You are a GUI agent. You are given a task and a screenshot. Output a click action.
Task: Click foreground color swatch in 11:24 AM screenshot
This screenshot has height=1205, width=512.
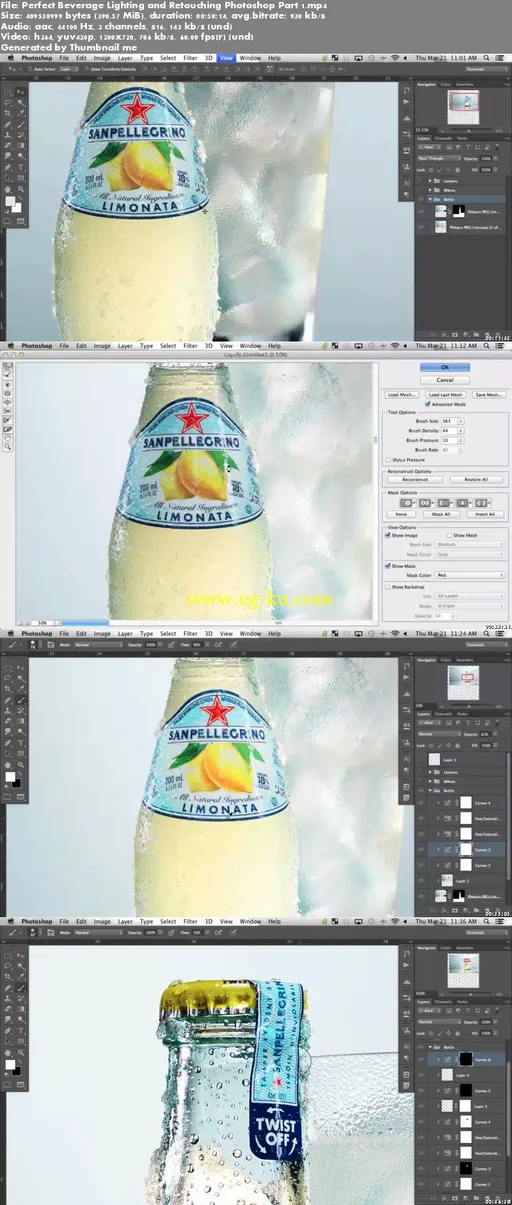click(10, 776)
